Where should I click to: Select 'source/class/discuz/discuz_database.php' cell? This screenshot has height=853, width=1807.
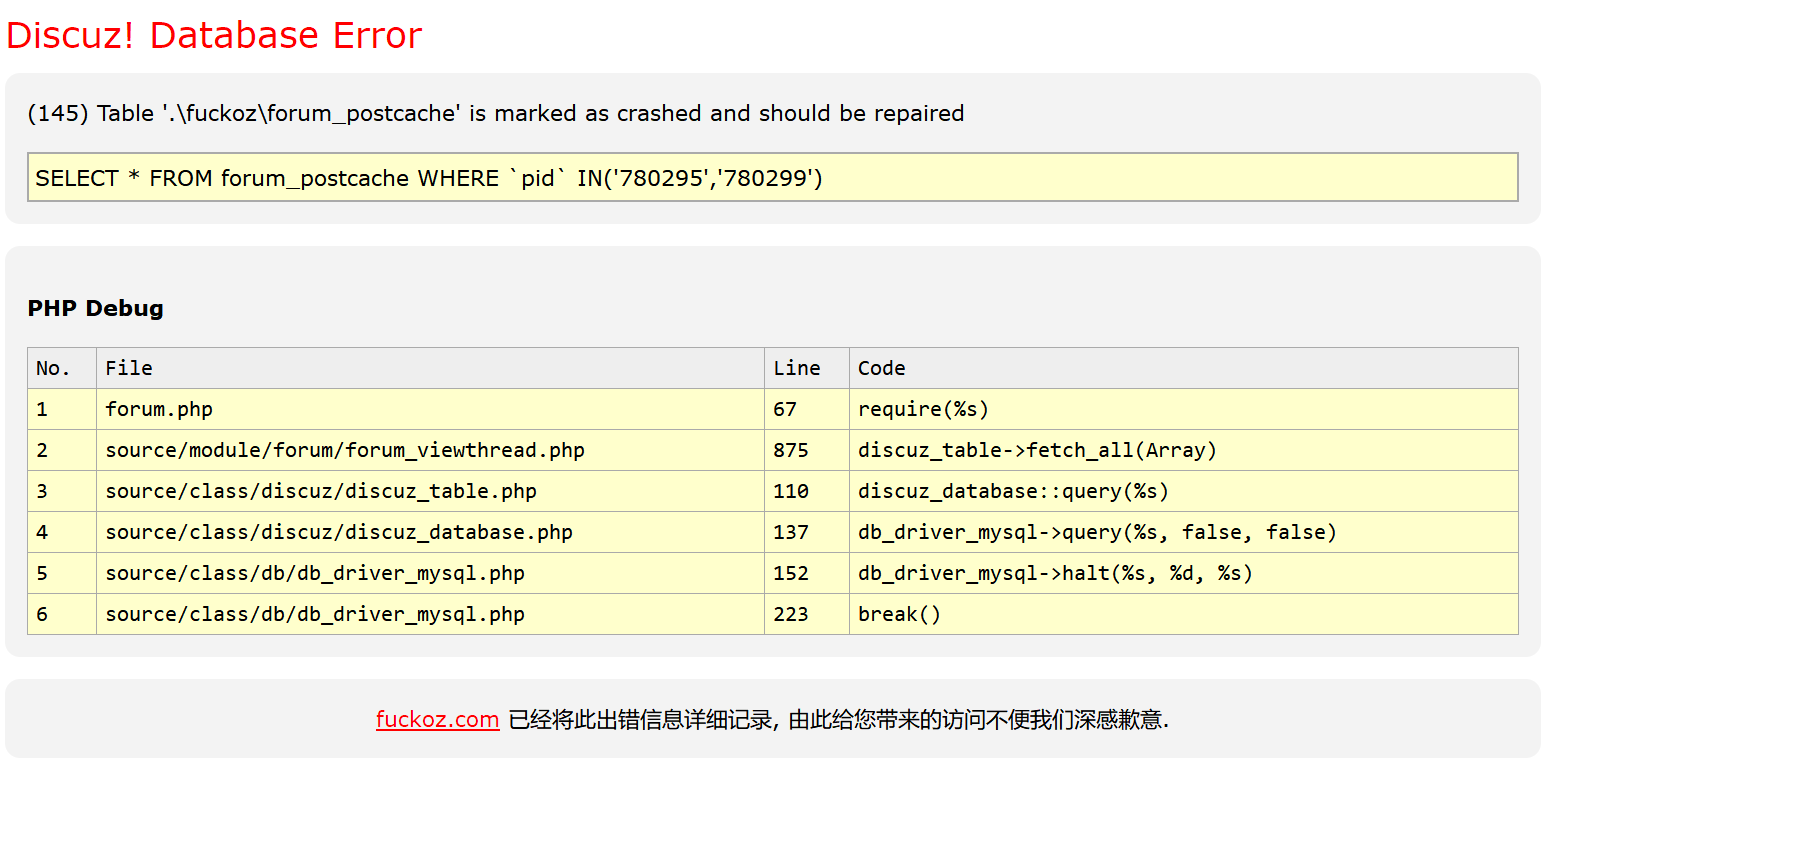click(430, 532)
